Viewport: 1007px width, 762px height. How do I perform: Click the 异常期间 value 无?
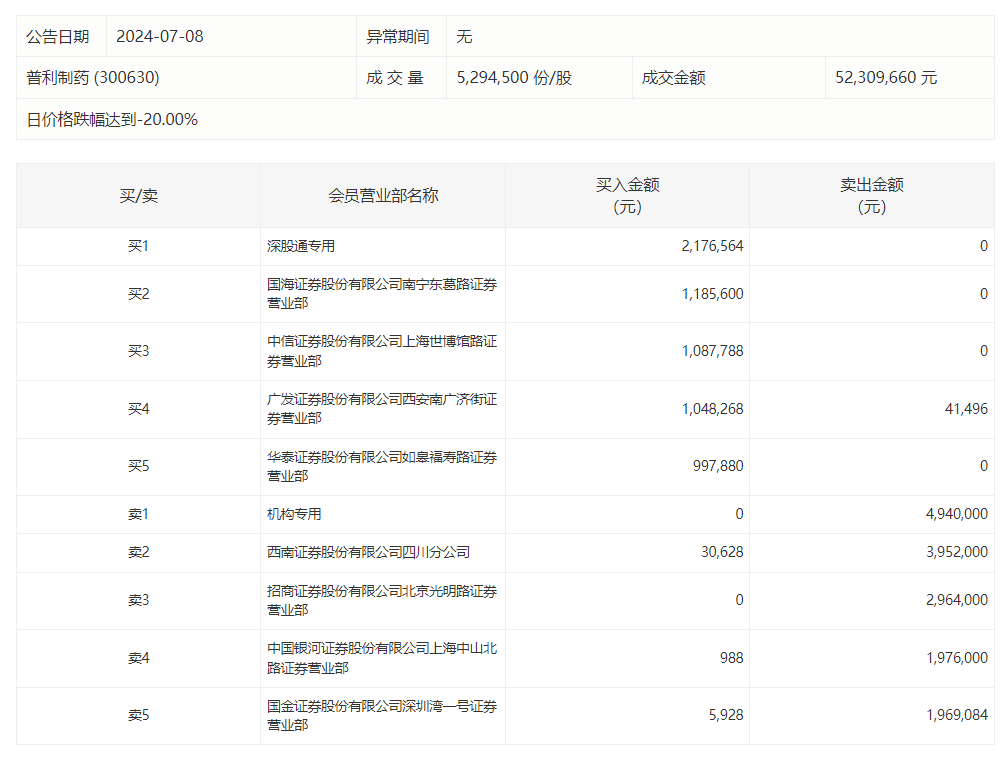[461, 35]
